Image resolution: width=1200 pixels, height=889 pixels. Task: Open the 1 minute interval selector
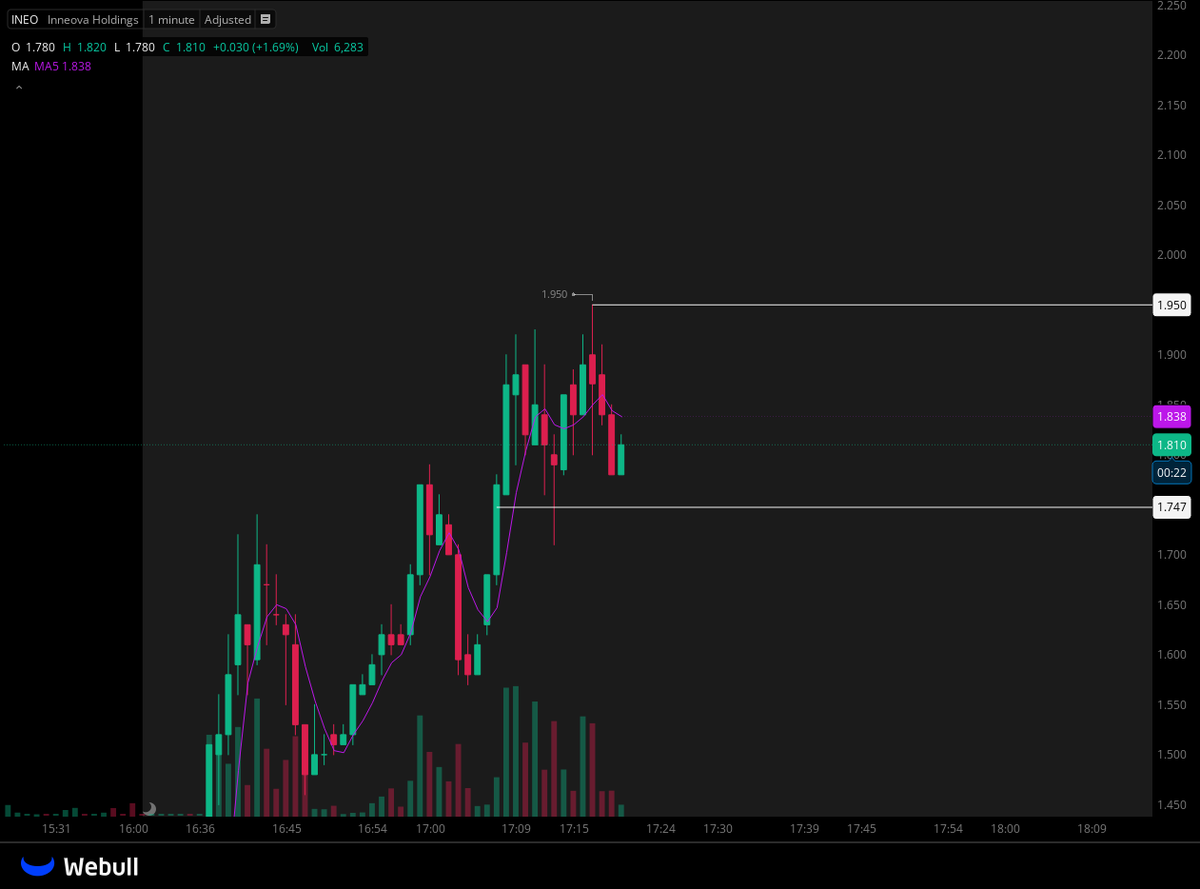click(171, 20)
